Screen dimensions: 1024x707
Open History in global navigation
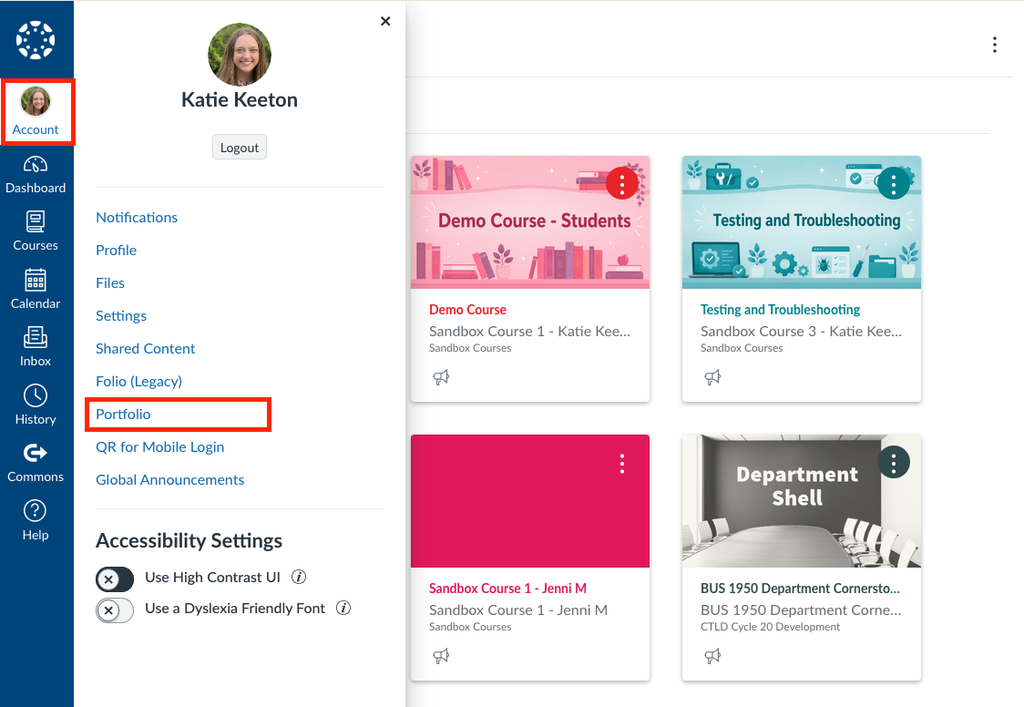(x=35, y=405)
